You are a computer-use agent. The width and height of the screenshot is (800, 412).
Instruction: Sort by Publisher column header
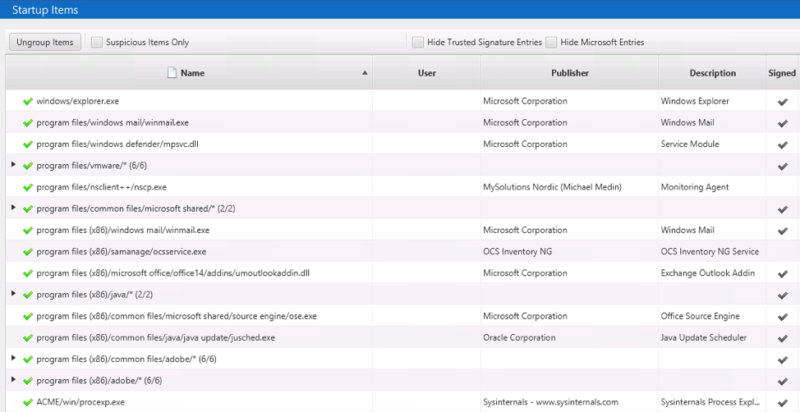[x=569, y=73]
